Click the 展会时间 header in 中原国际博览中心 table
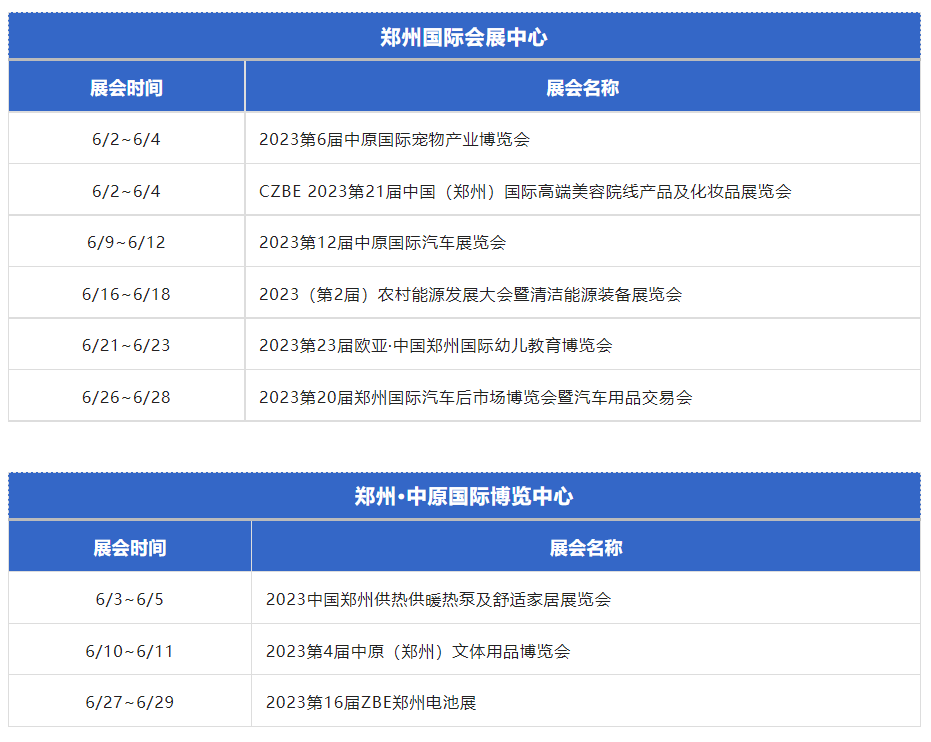This screenshot has width=931, height=742. click(x=130, y=547)
